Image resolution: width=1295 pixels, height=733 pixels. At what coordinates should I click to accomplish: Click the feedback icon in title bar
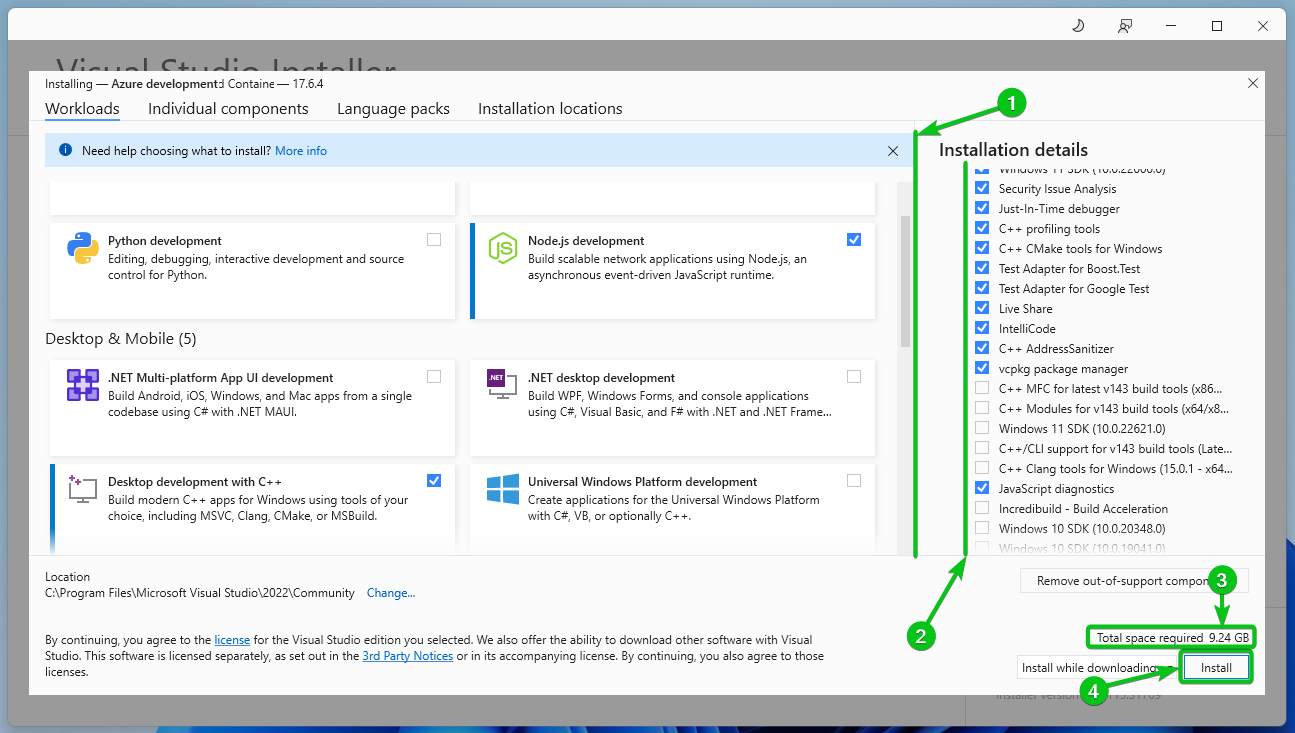click(x=1126, y=26)
